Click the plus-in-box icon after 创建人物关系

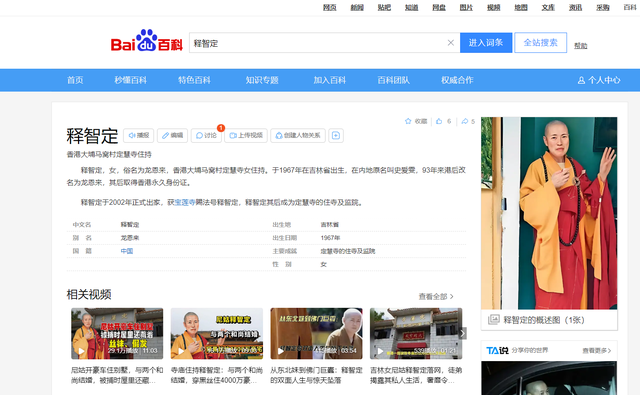tap(336, 135)
